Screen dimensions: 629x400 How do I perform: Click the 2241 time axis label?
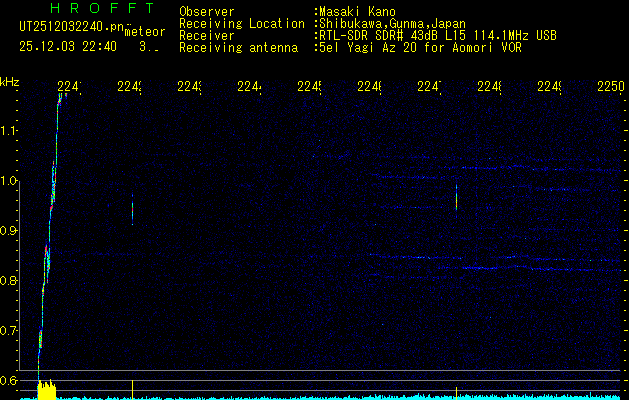point(69,86)
